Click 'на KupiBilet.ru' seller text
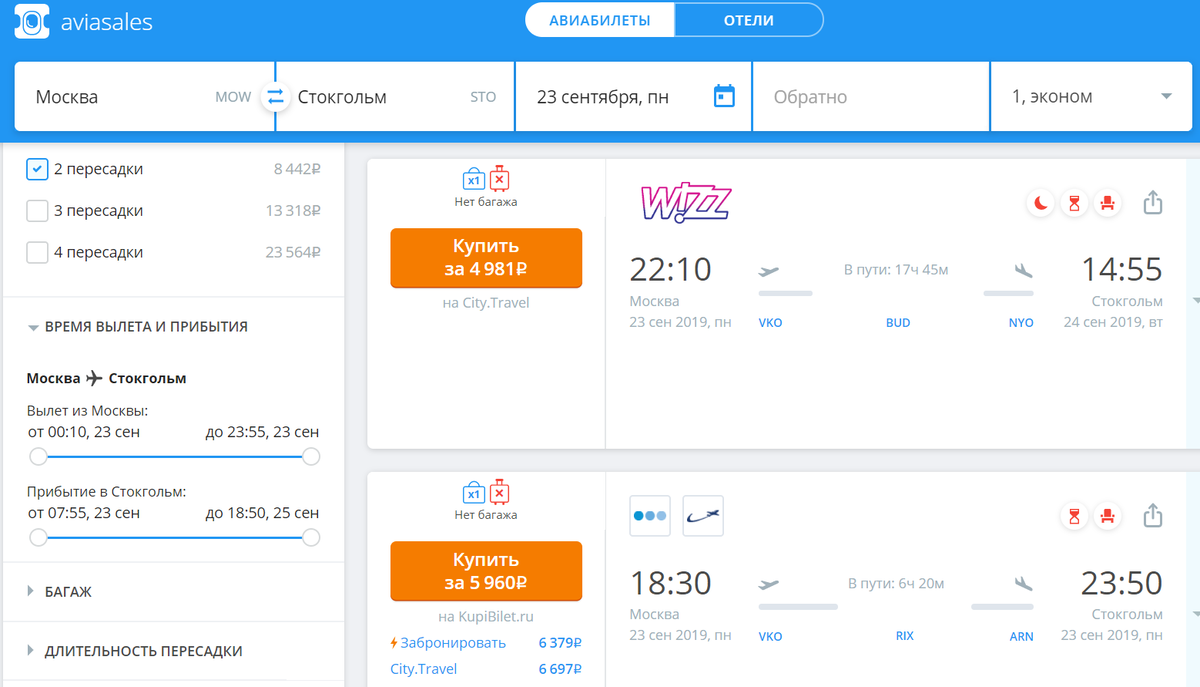Viewport: 1200px width, 687px height. click(486, 616)
